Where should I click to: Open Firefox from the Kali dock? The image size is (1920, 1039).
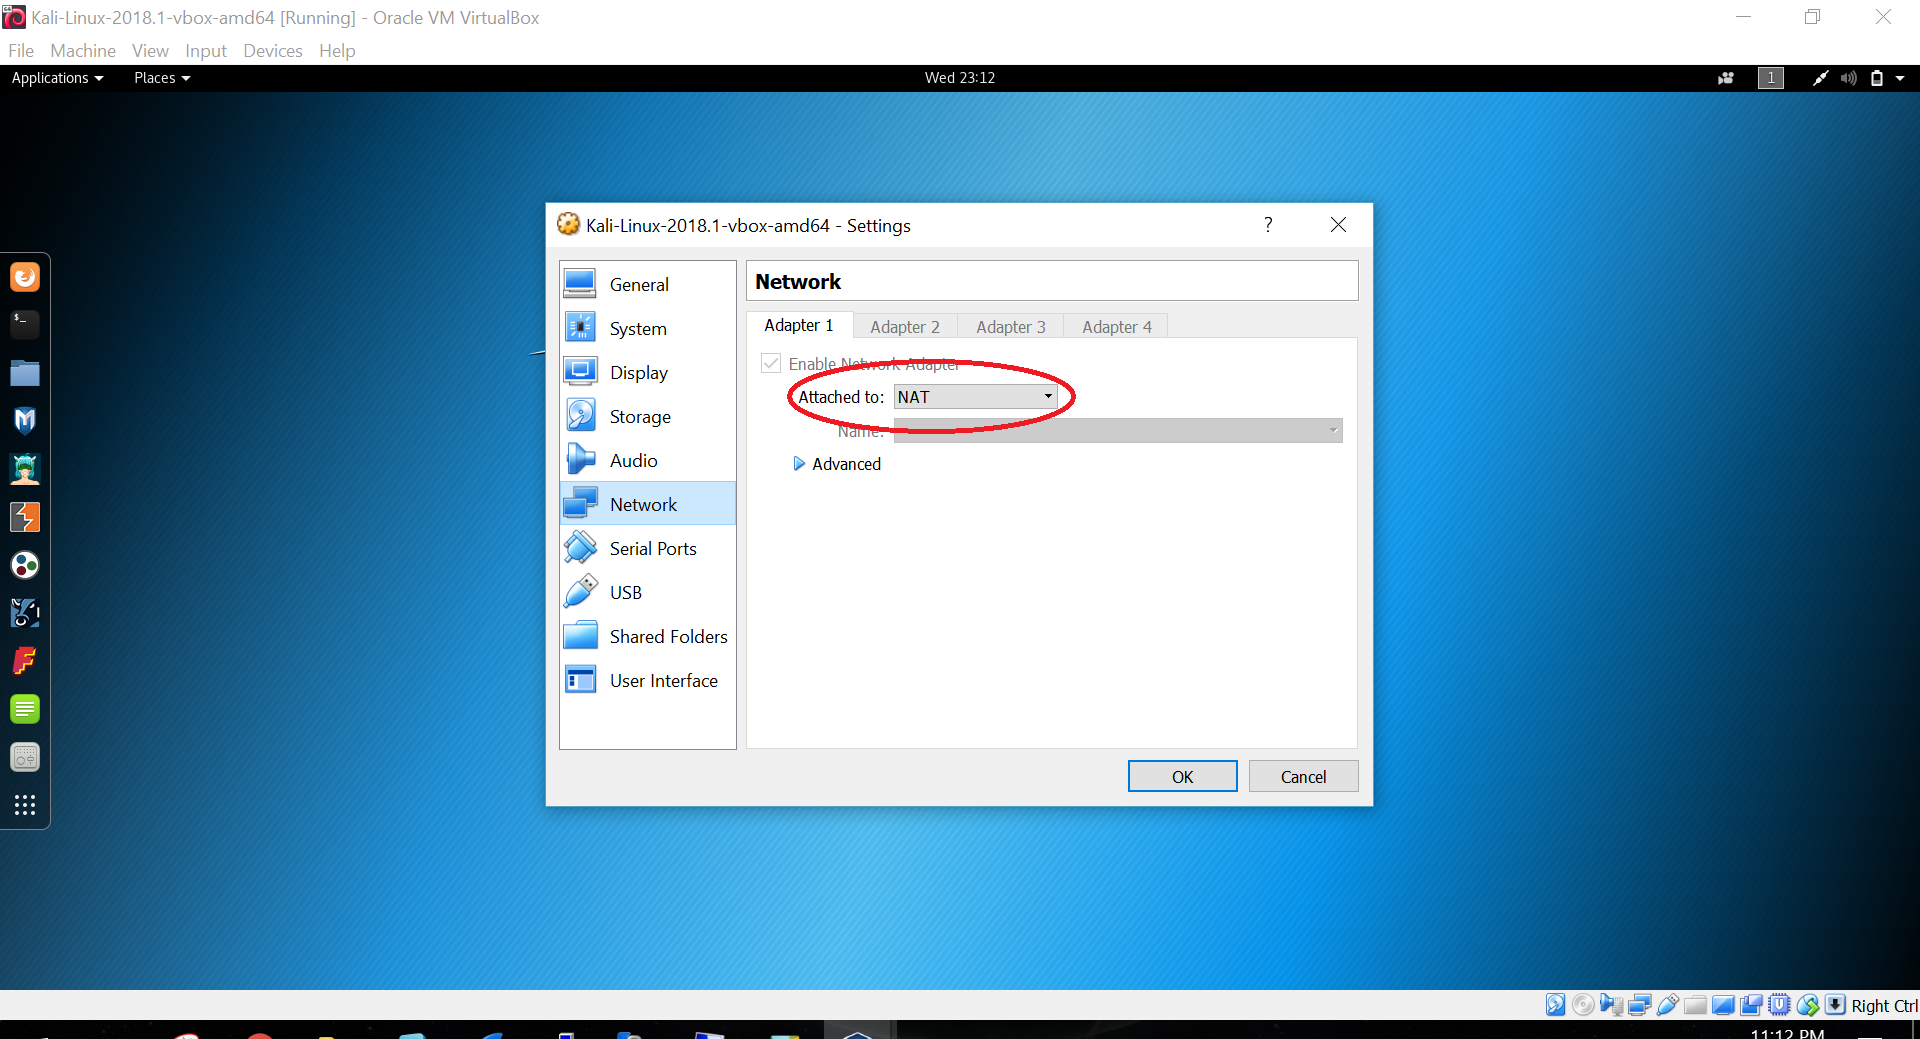25,277
